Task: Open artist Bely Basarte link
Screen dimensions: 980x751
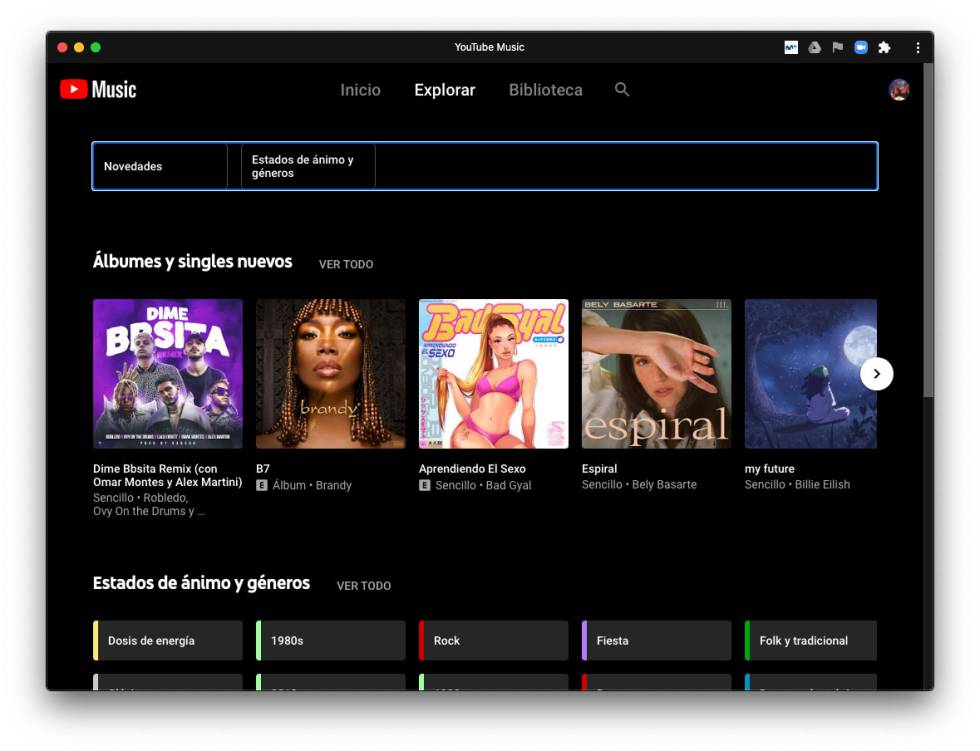Action: coord(664,485)
